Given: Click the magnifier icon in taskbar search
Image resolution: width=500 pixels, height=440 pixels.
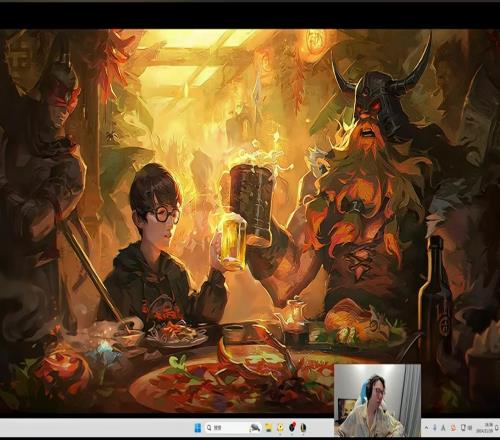Looking at the screenshot, I should 209,428.
